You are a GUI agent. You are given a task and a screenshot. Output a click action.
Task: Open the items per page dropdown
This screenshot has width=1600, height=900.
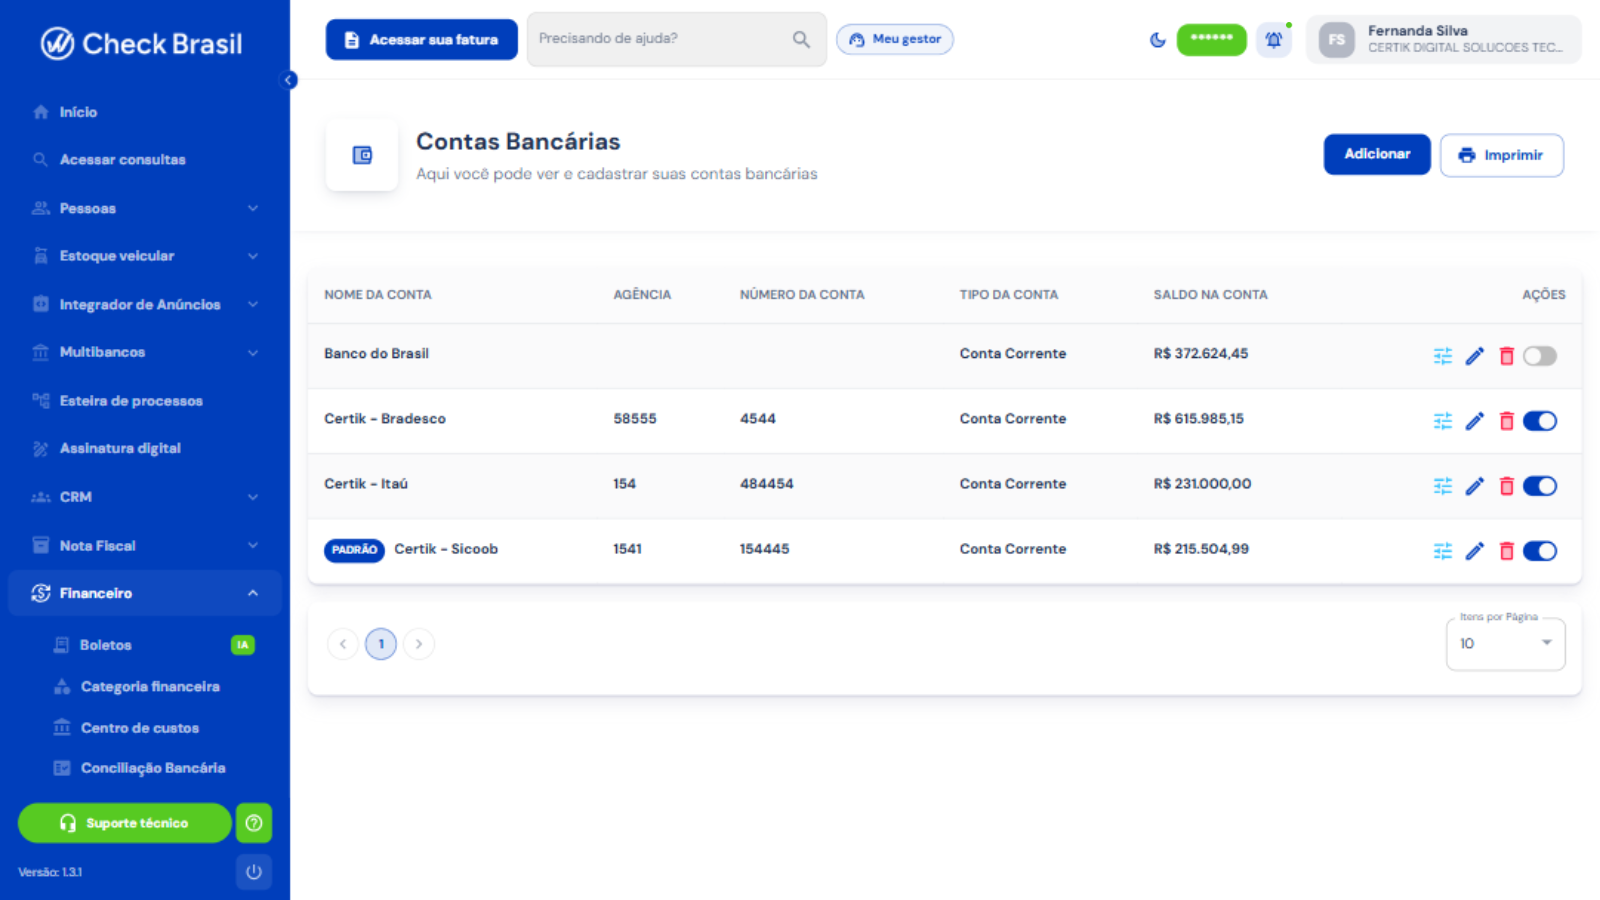1505,643
